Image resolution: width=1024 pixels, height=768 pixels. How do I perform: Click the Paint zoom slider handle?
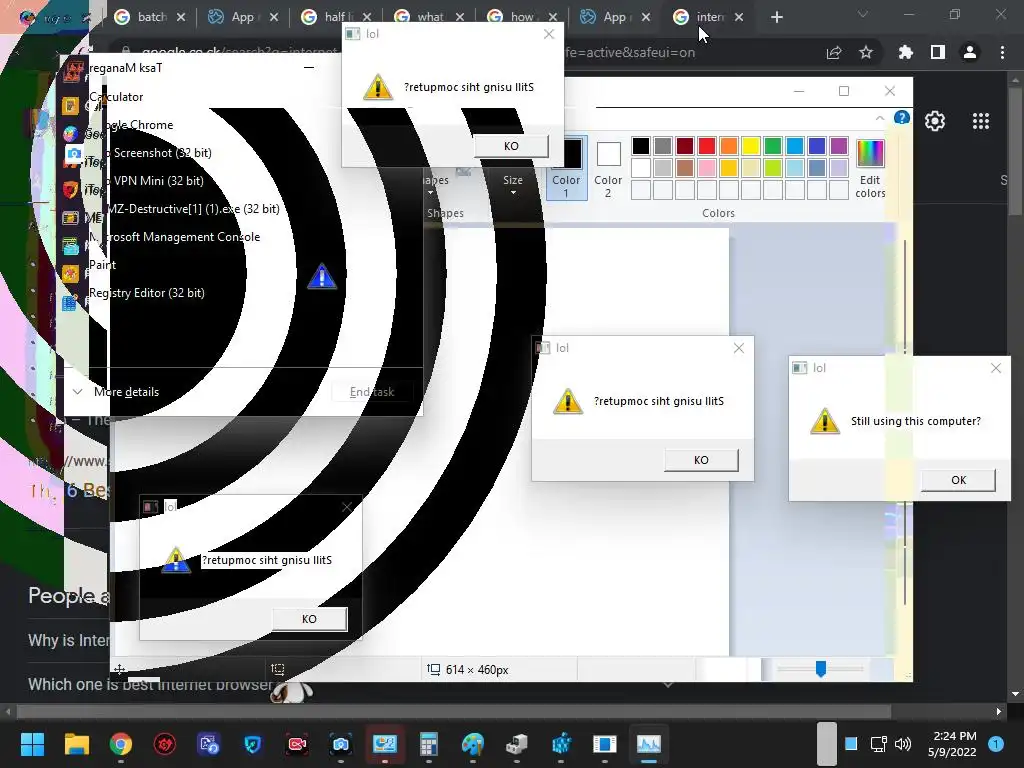(x=821, y=669)
